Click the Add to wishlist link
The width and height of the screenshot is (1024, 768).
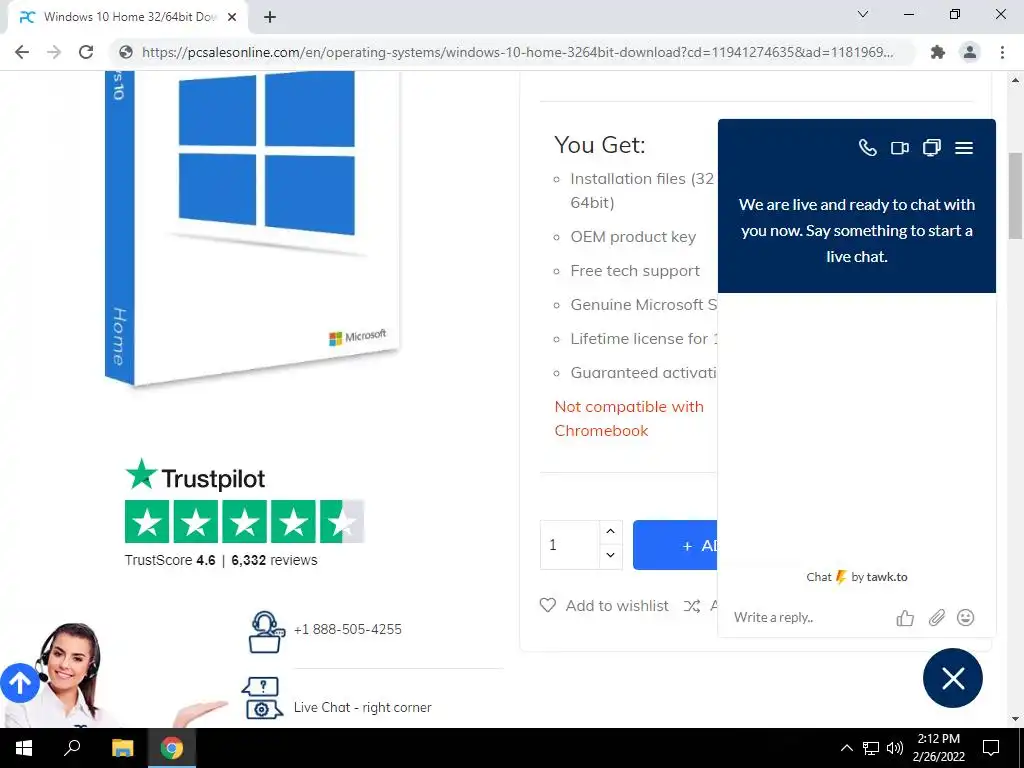click(x=616, y=606)
